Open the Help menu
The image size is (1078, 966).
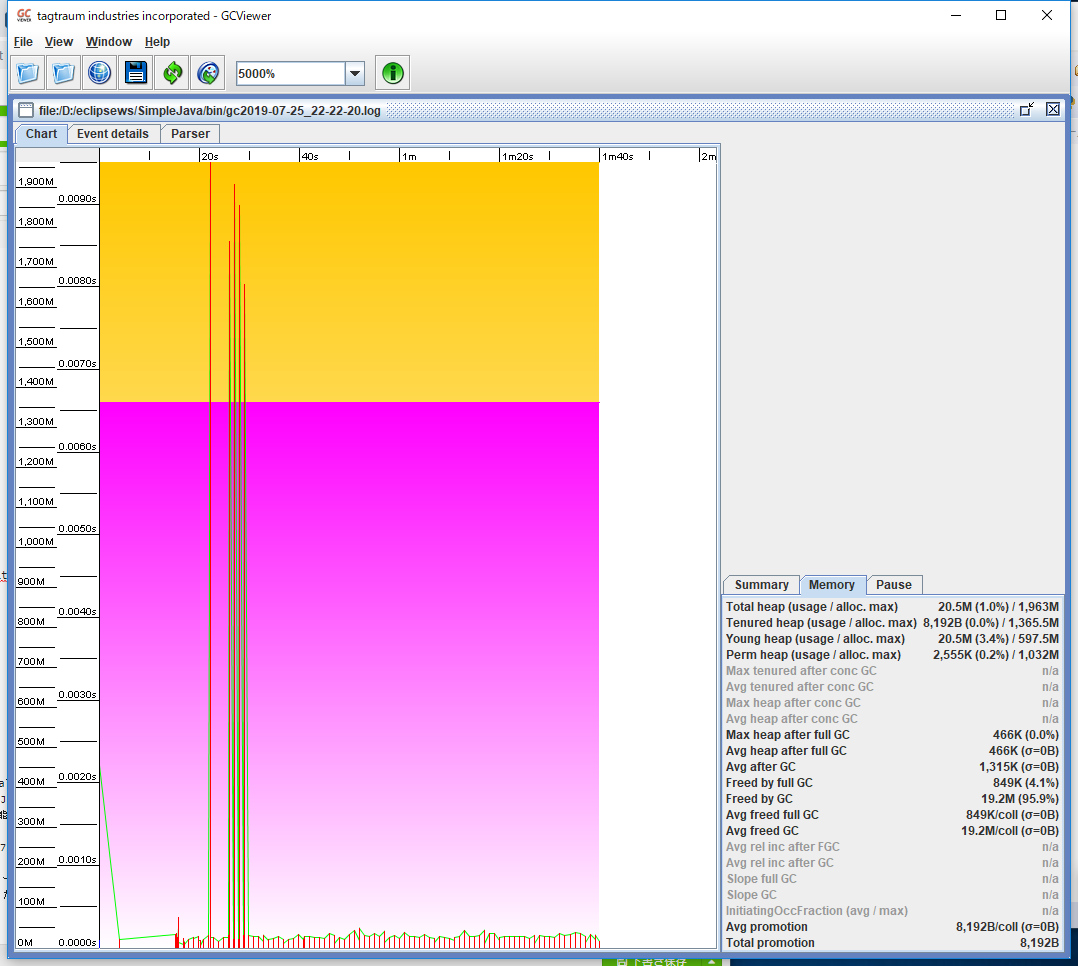(157, 42)
